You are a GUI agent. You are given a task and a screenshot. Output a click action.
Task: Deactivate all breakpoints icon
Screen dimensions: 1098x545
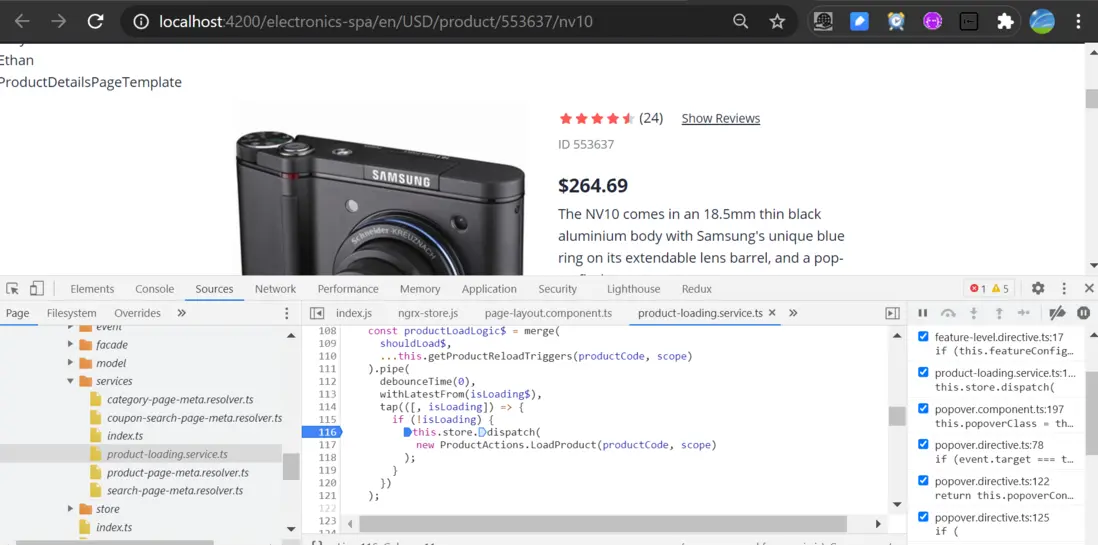click(1057, 313)
